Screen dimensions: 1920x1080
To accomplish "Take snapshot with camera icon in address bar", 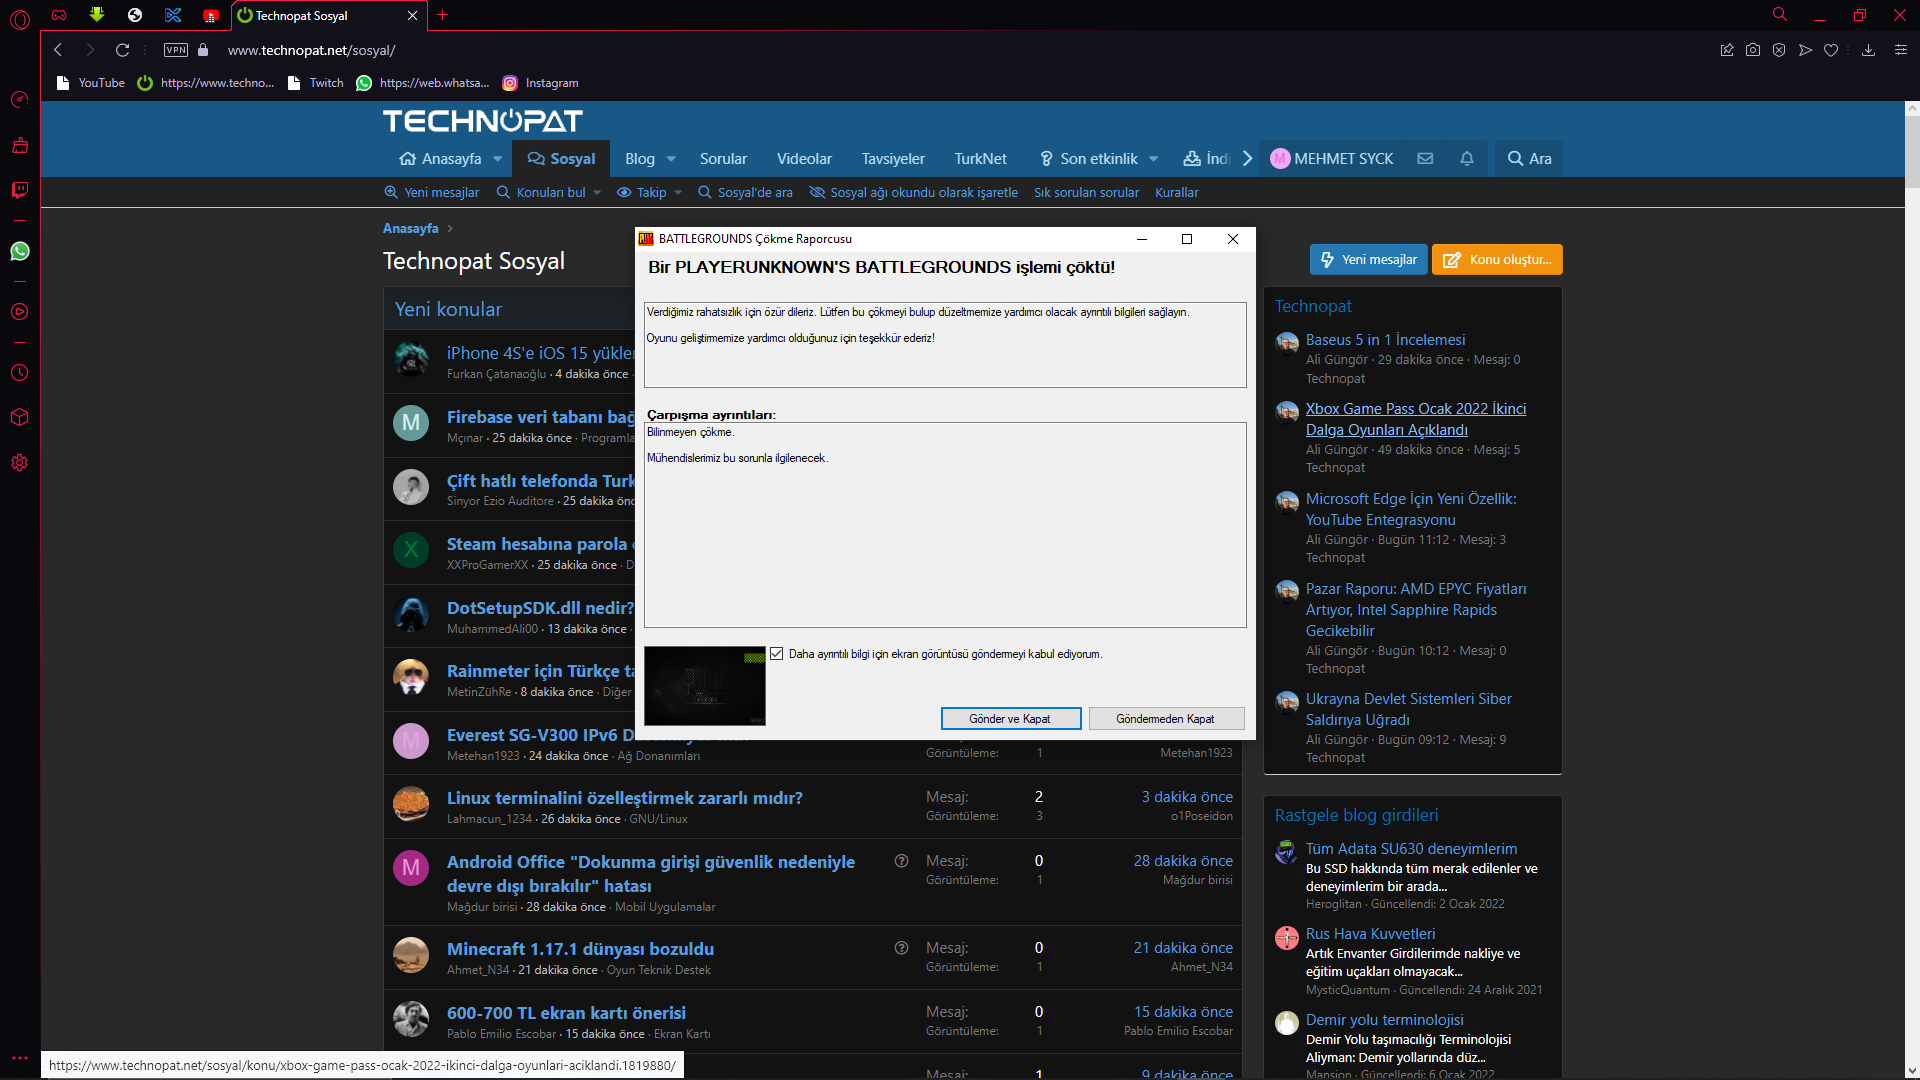I will tap(1753, 50).
